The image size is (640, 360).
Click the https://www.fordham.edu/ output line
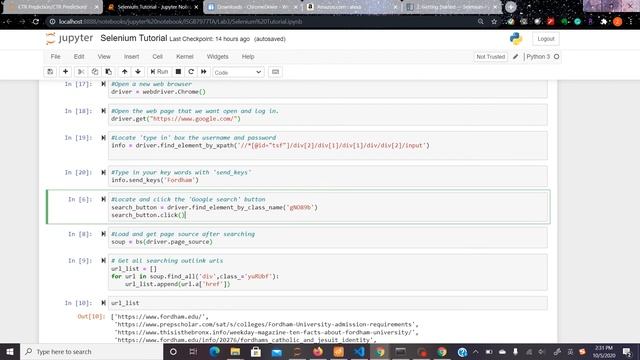(161, 317)
